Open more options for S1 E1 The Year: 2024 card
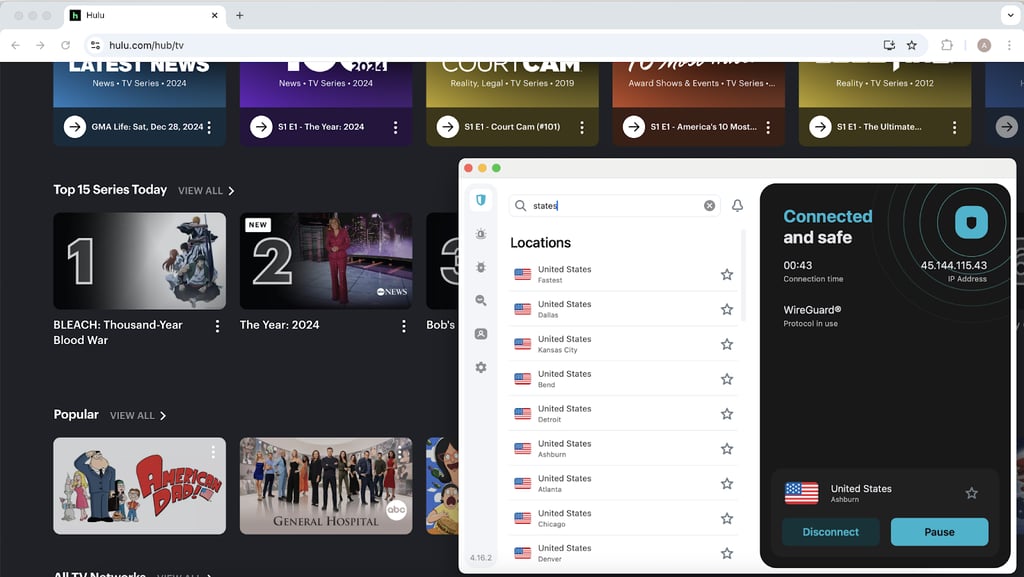The height and width of the screenshot is (577, 1024). click(x=395, y=127)
